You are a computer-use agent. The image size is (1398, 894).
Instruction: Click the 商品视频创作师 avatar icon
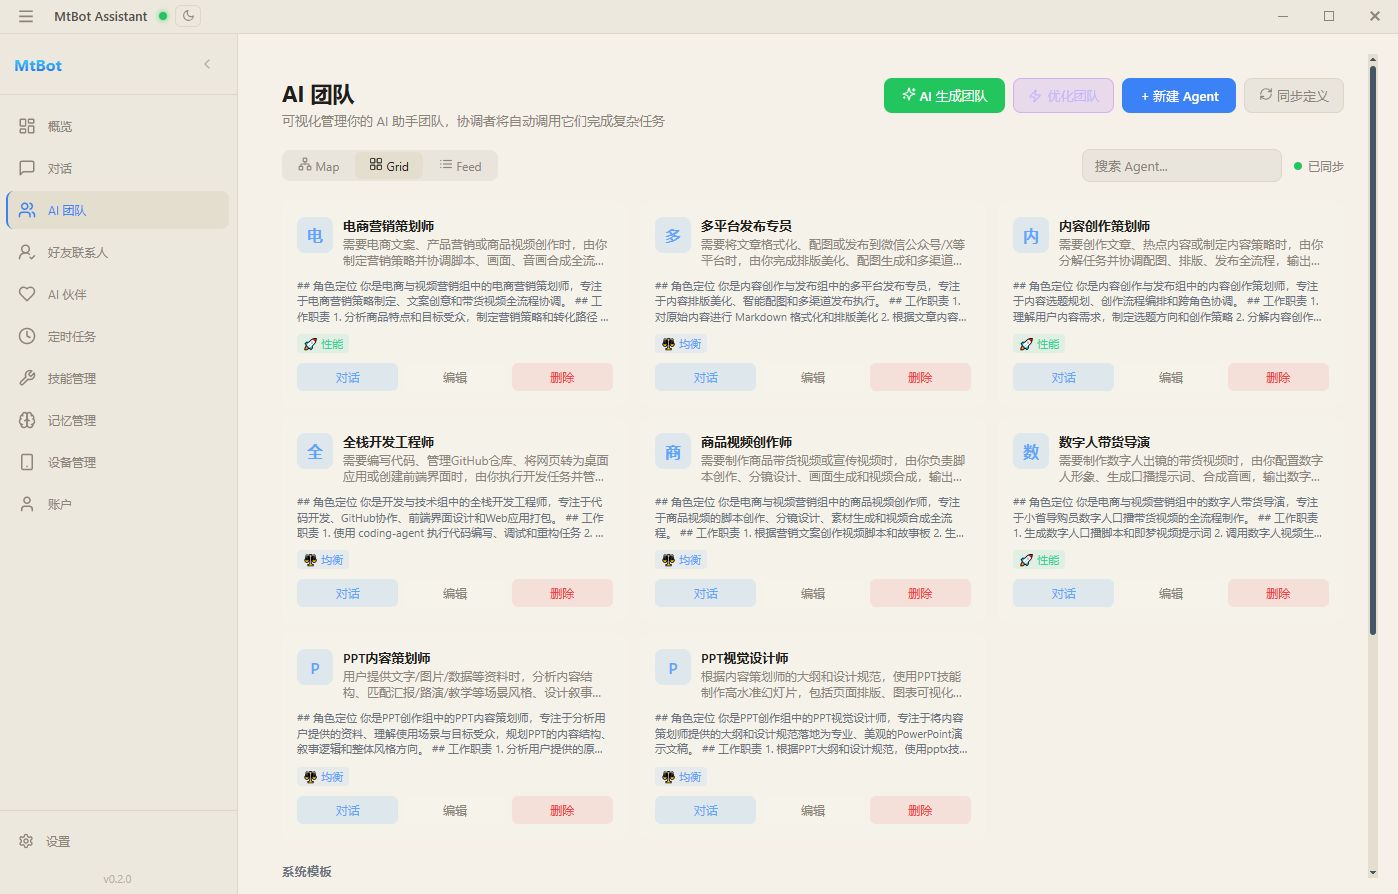673,452
